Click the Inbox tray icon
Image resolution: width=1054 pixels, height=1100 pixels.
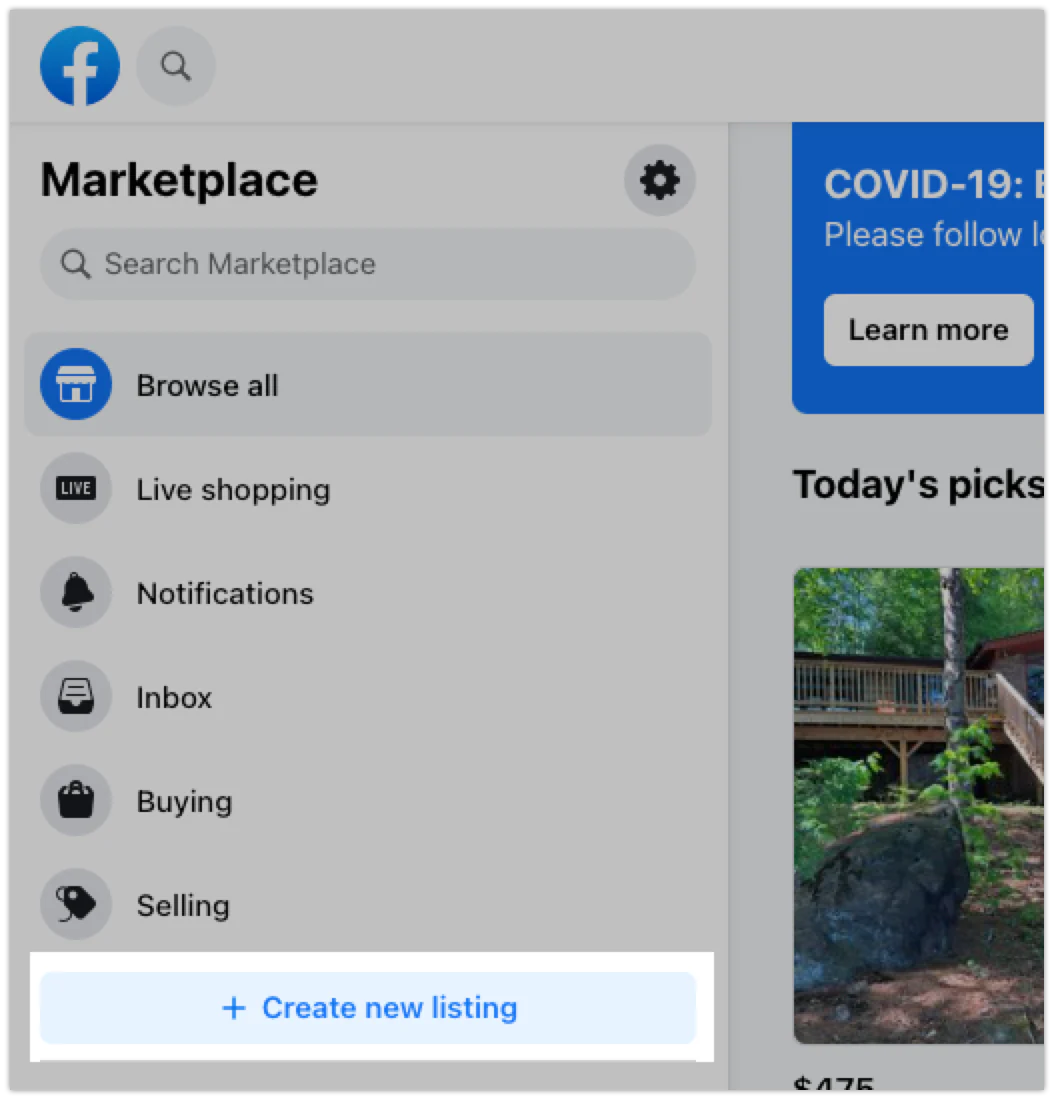(x=76, y=697)
